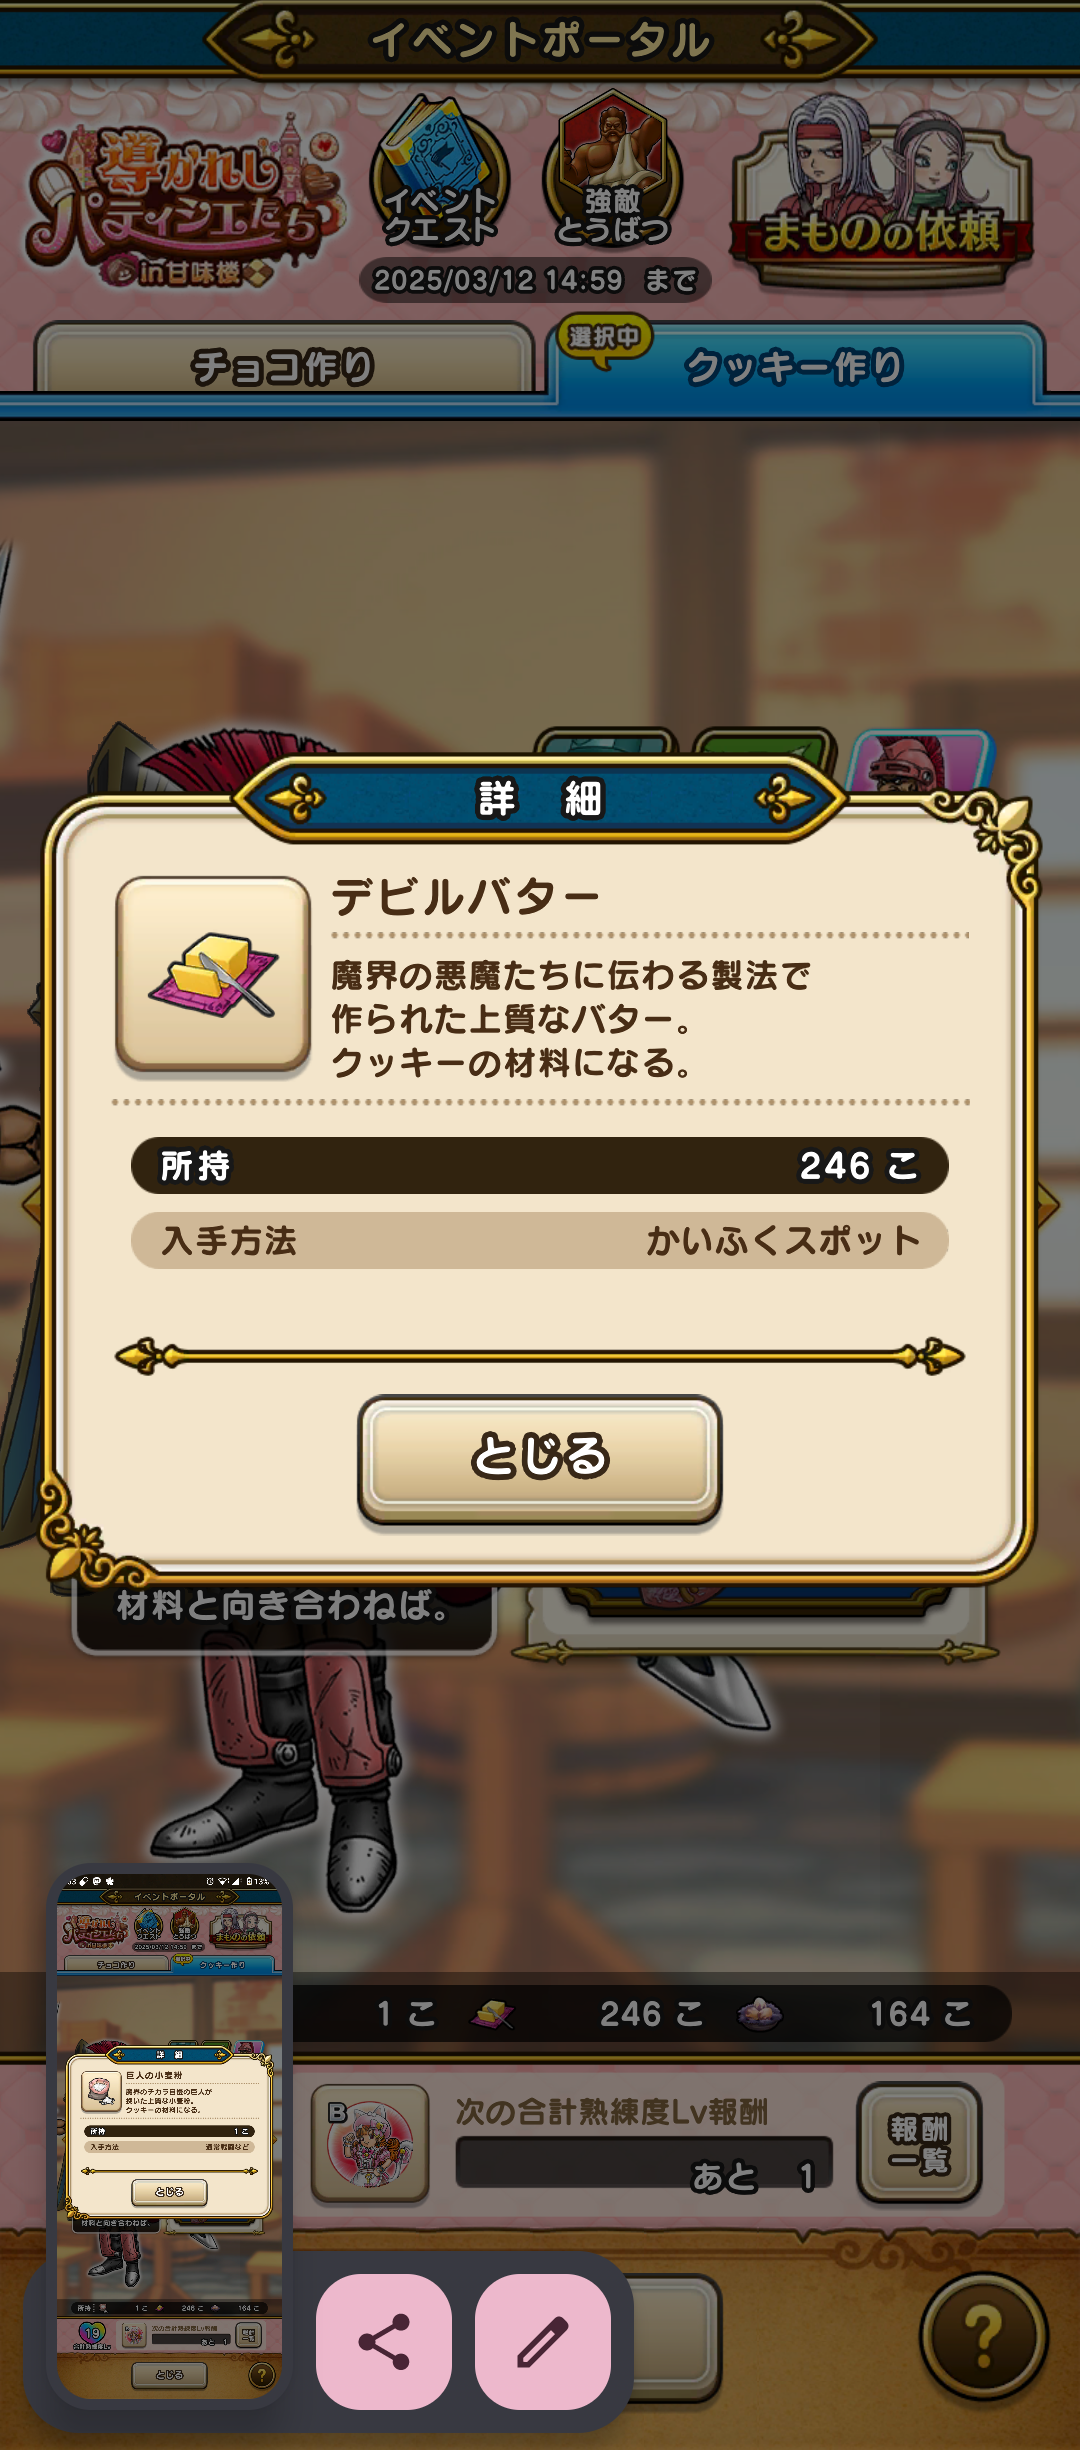Open the 報酬一覧 rewards list button
The width and height of the screenshot is (1080, 2450).
pyautogui.click(x=919, y=2143)
